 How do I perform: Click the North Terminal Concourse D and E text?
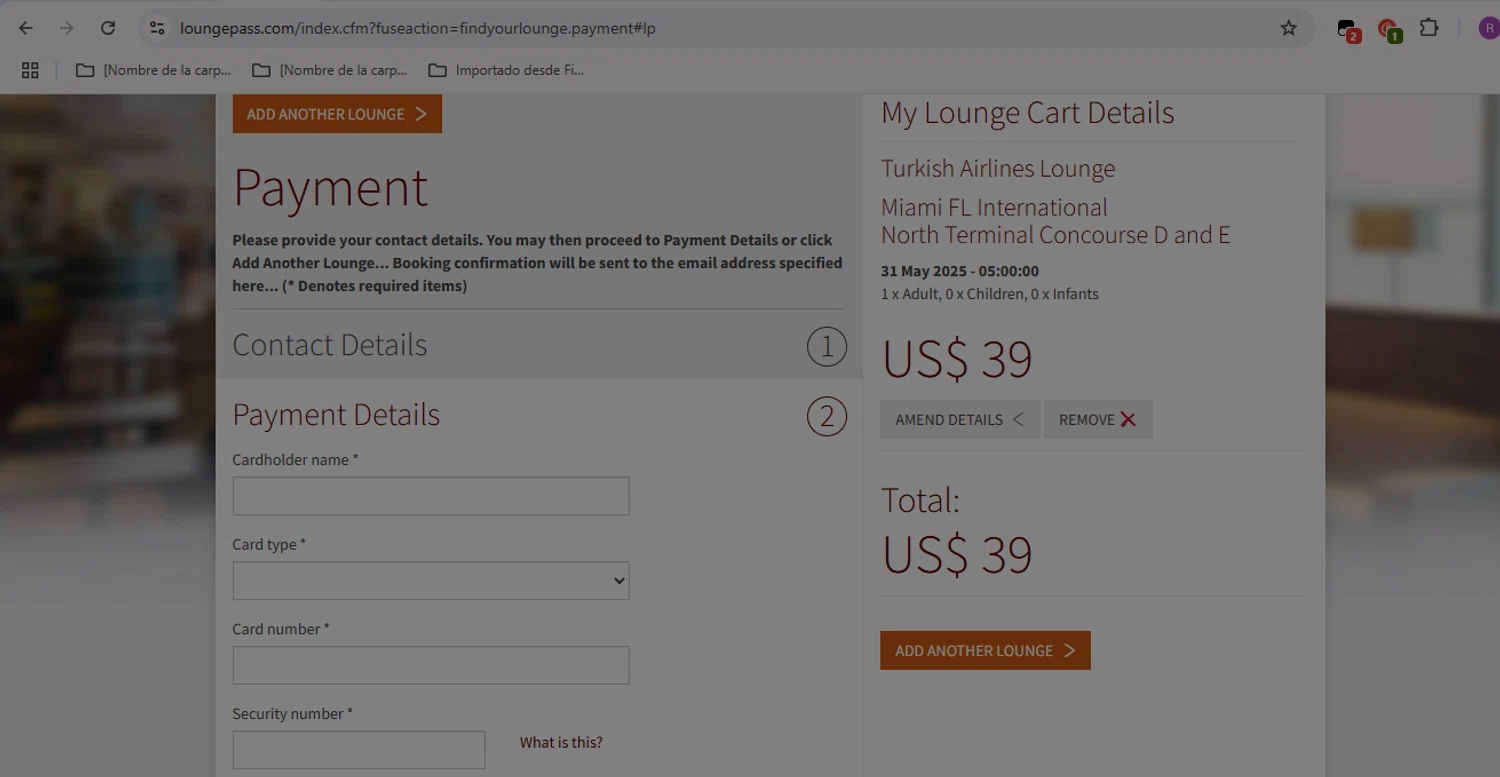(x=1055, y=235)
